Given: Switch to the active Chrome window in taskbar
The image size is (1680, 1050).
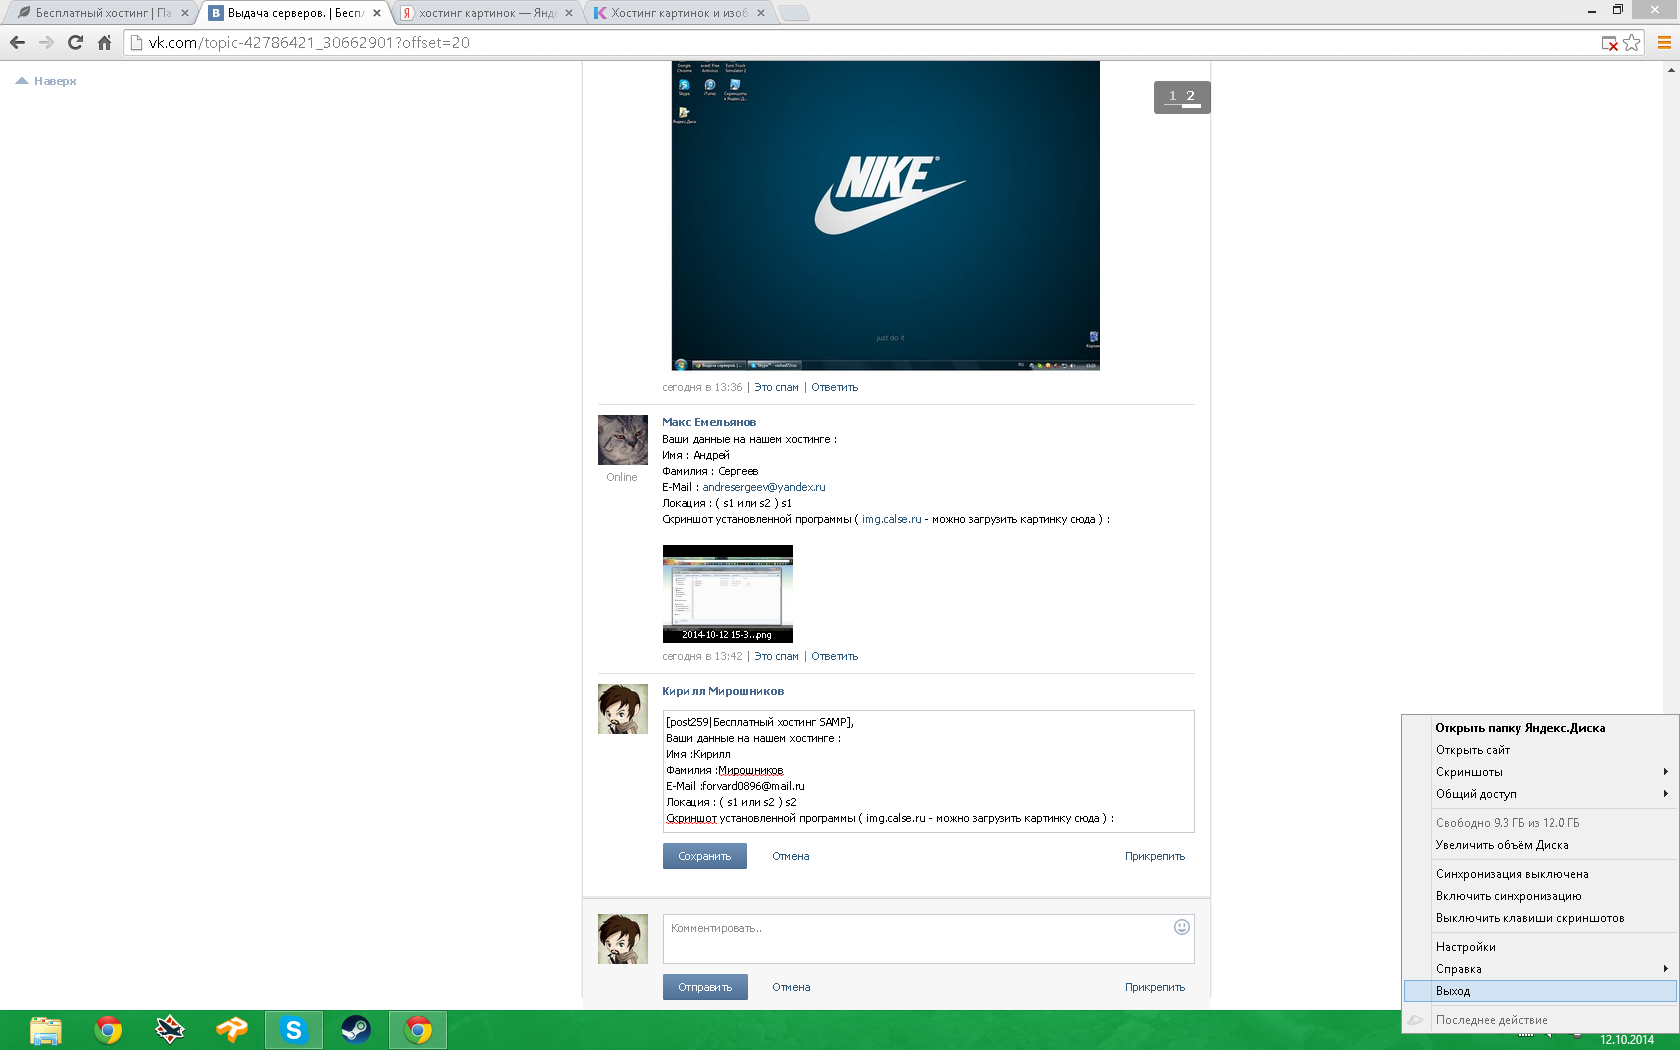Looking at the screenshot, I should 418,1030.
